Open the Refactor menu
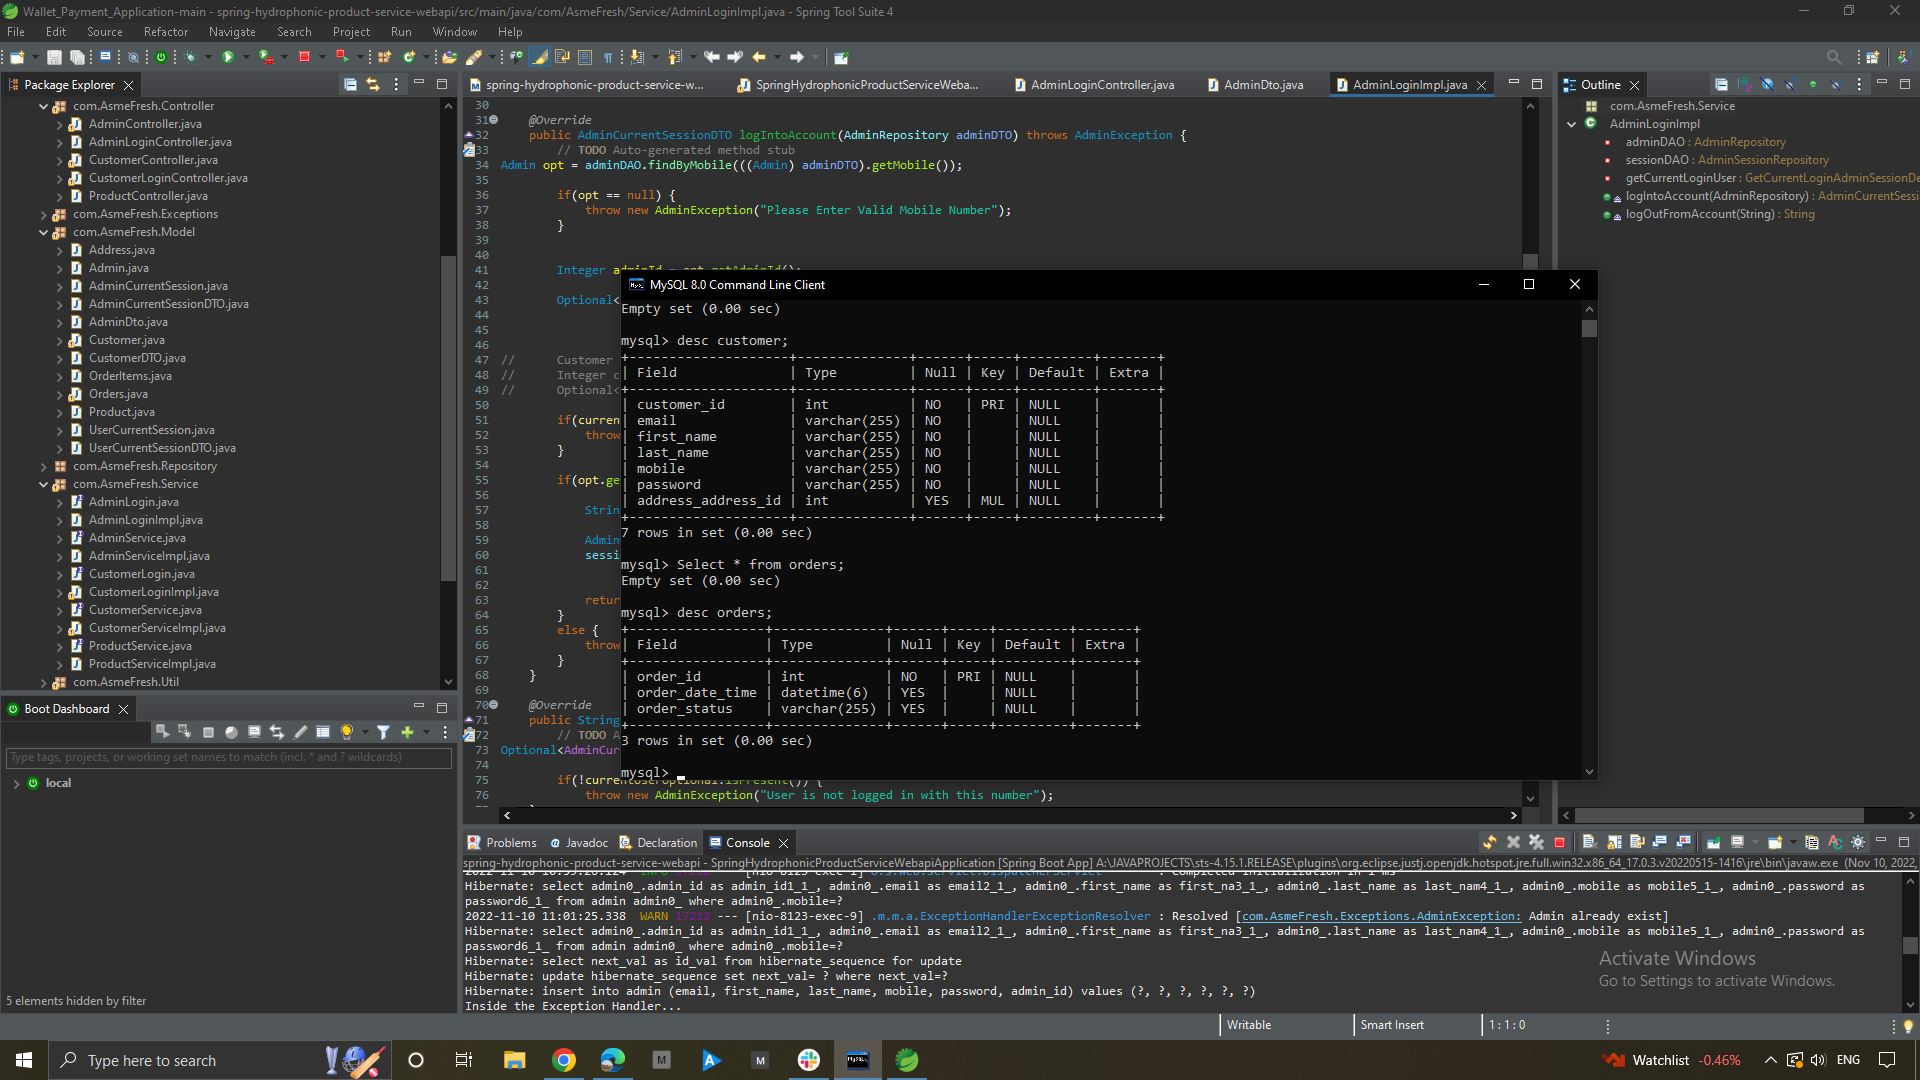1920x1080 pixels. 165,31
